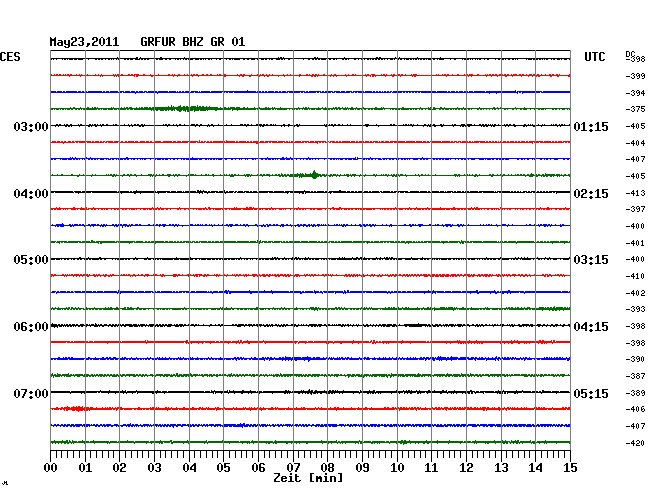Select DC offset value -390
Viewport: 650px width, 494px height.
pyautogui.click(x=635, y=359)
